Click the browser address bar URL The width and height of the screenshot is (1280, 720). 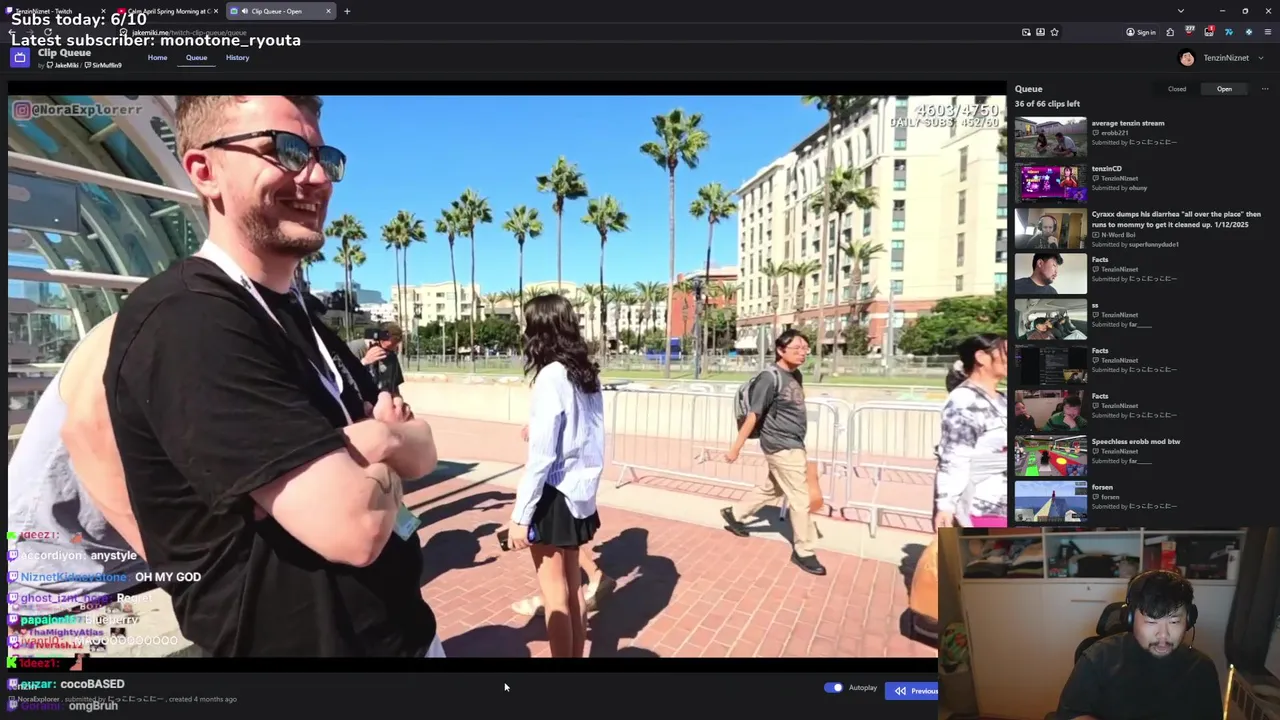[x=189, y=32]
